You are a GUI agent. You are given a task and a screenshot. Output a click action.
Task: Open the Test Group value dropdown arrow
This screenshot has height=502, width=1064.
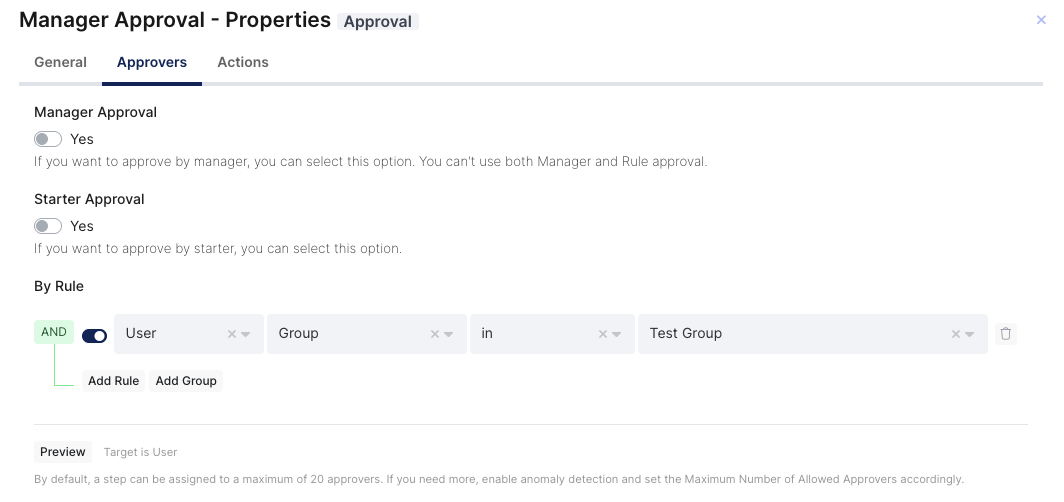[970, 335]
